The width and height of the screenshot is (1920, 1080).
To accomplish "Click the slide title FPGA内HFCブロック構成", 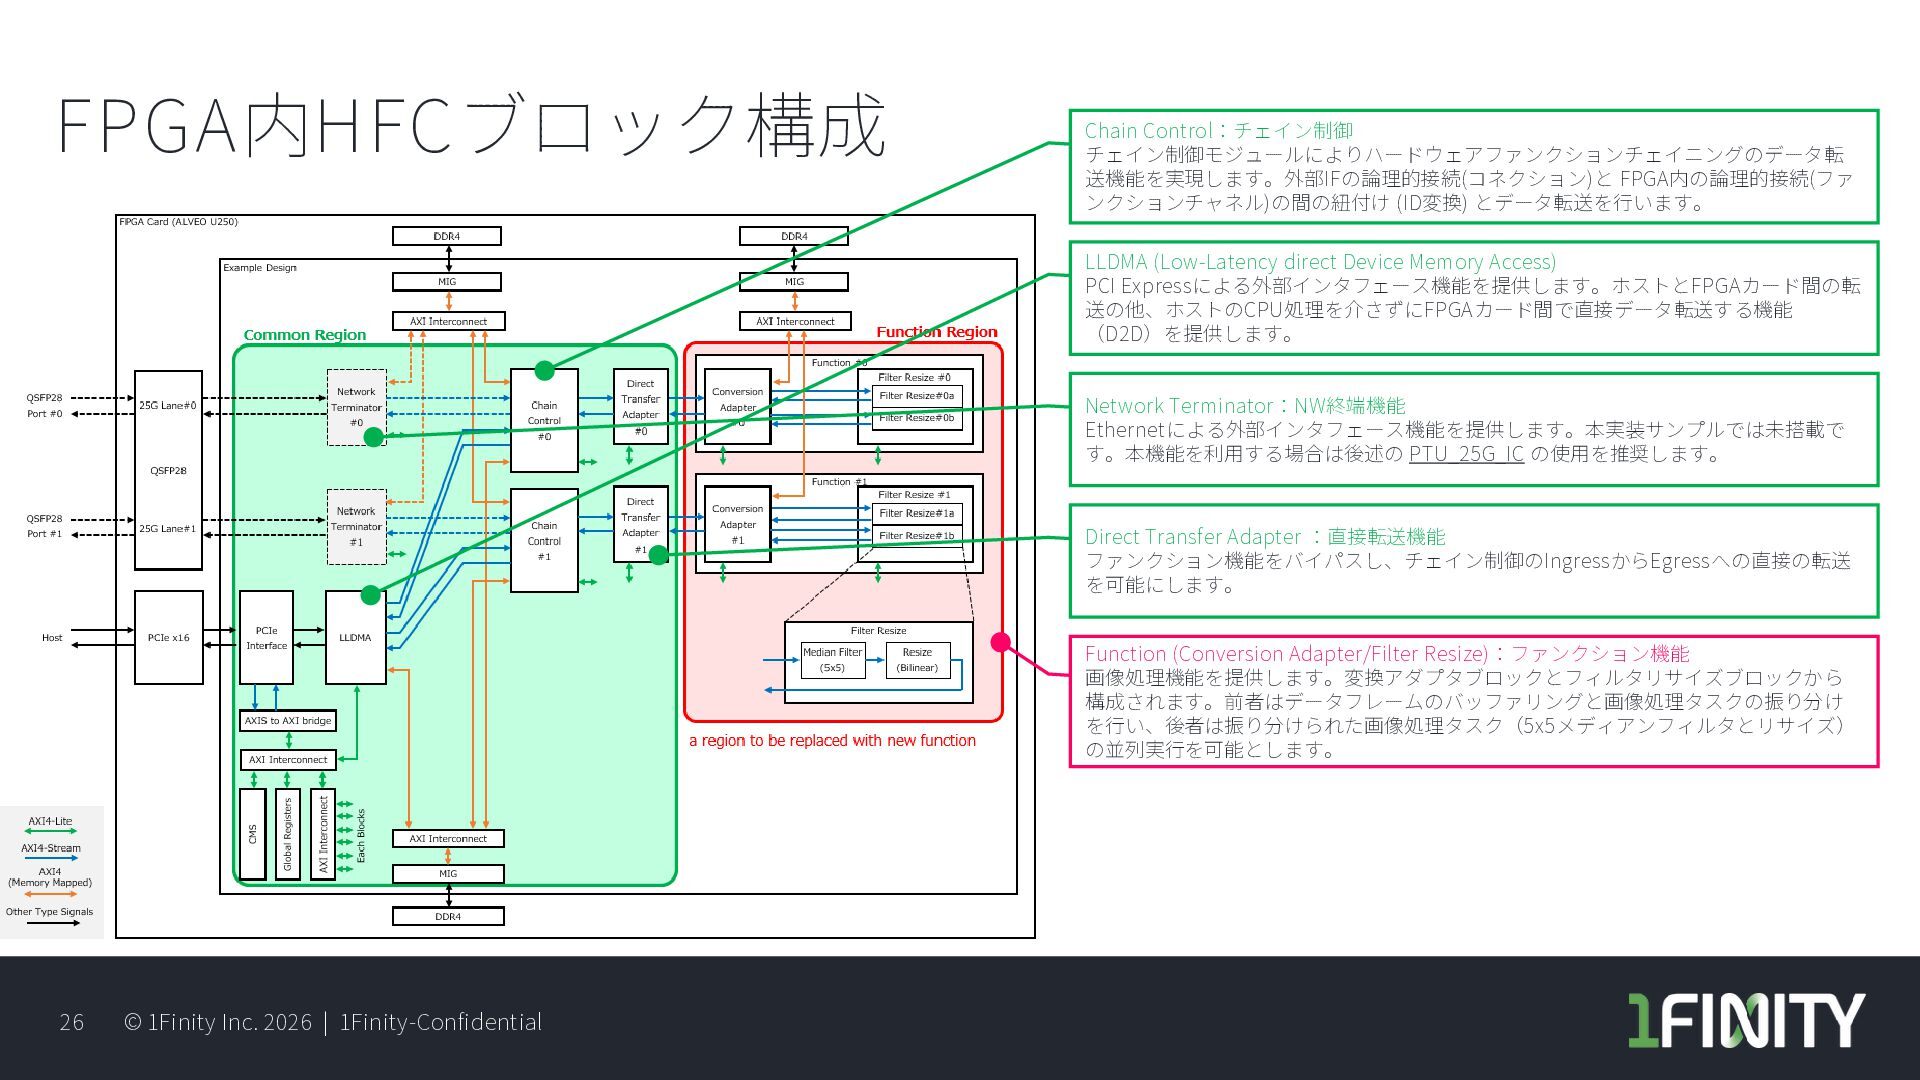I will 471,125.
